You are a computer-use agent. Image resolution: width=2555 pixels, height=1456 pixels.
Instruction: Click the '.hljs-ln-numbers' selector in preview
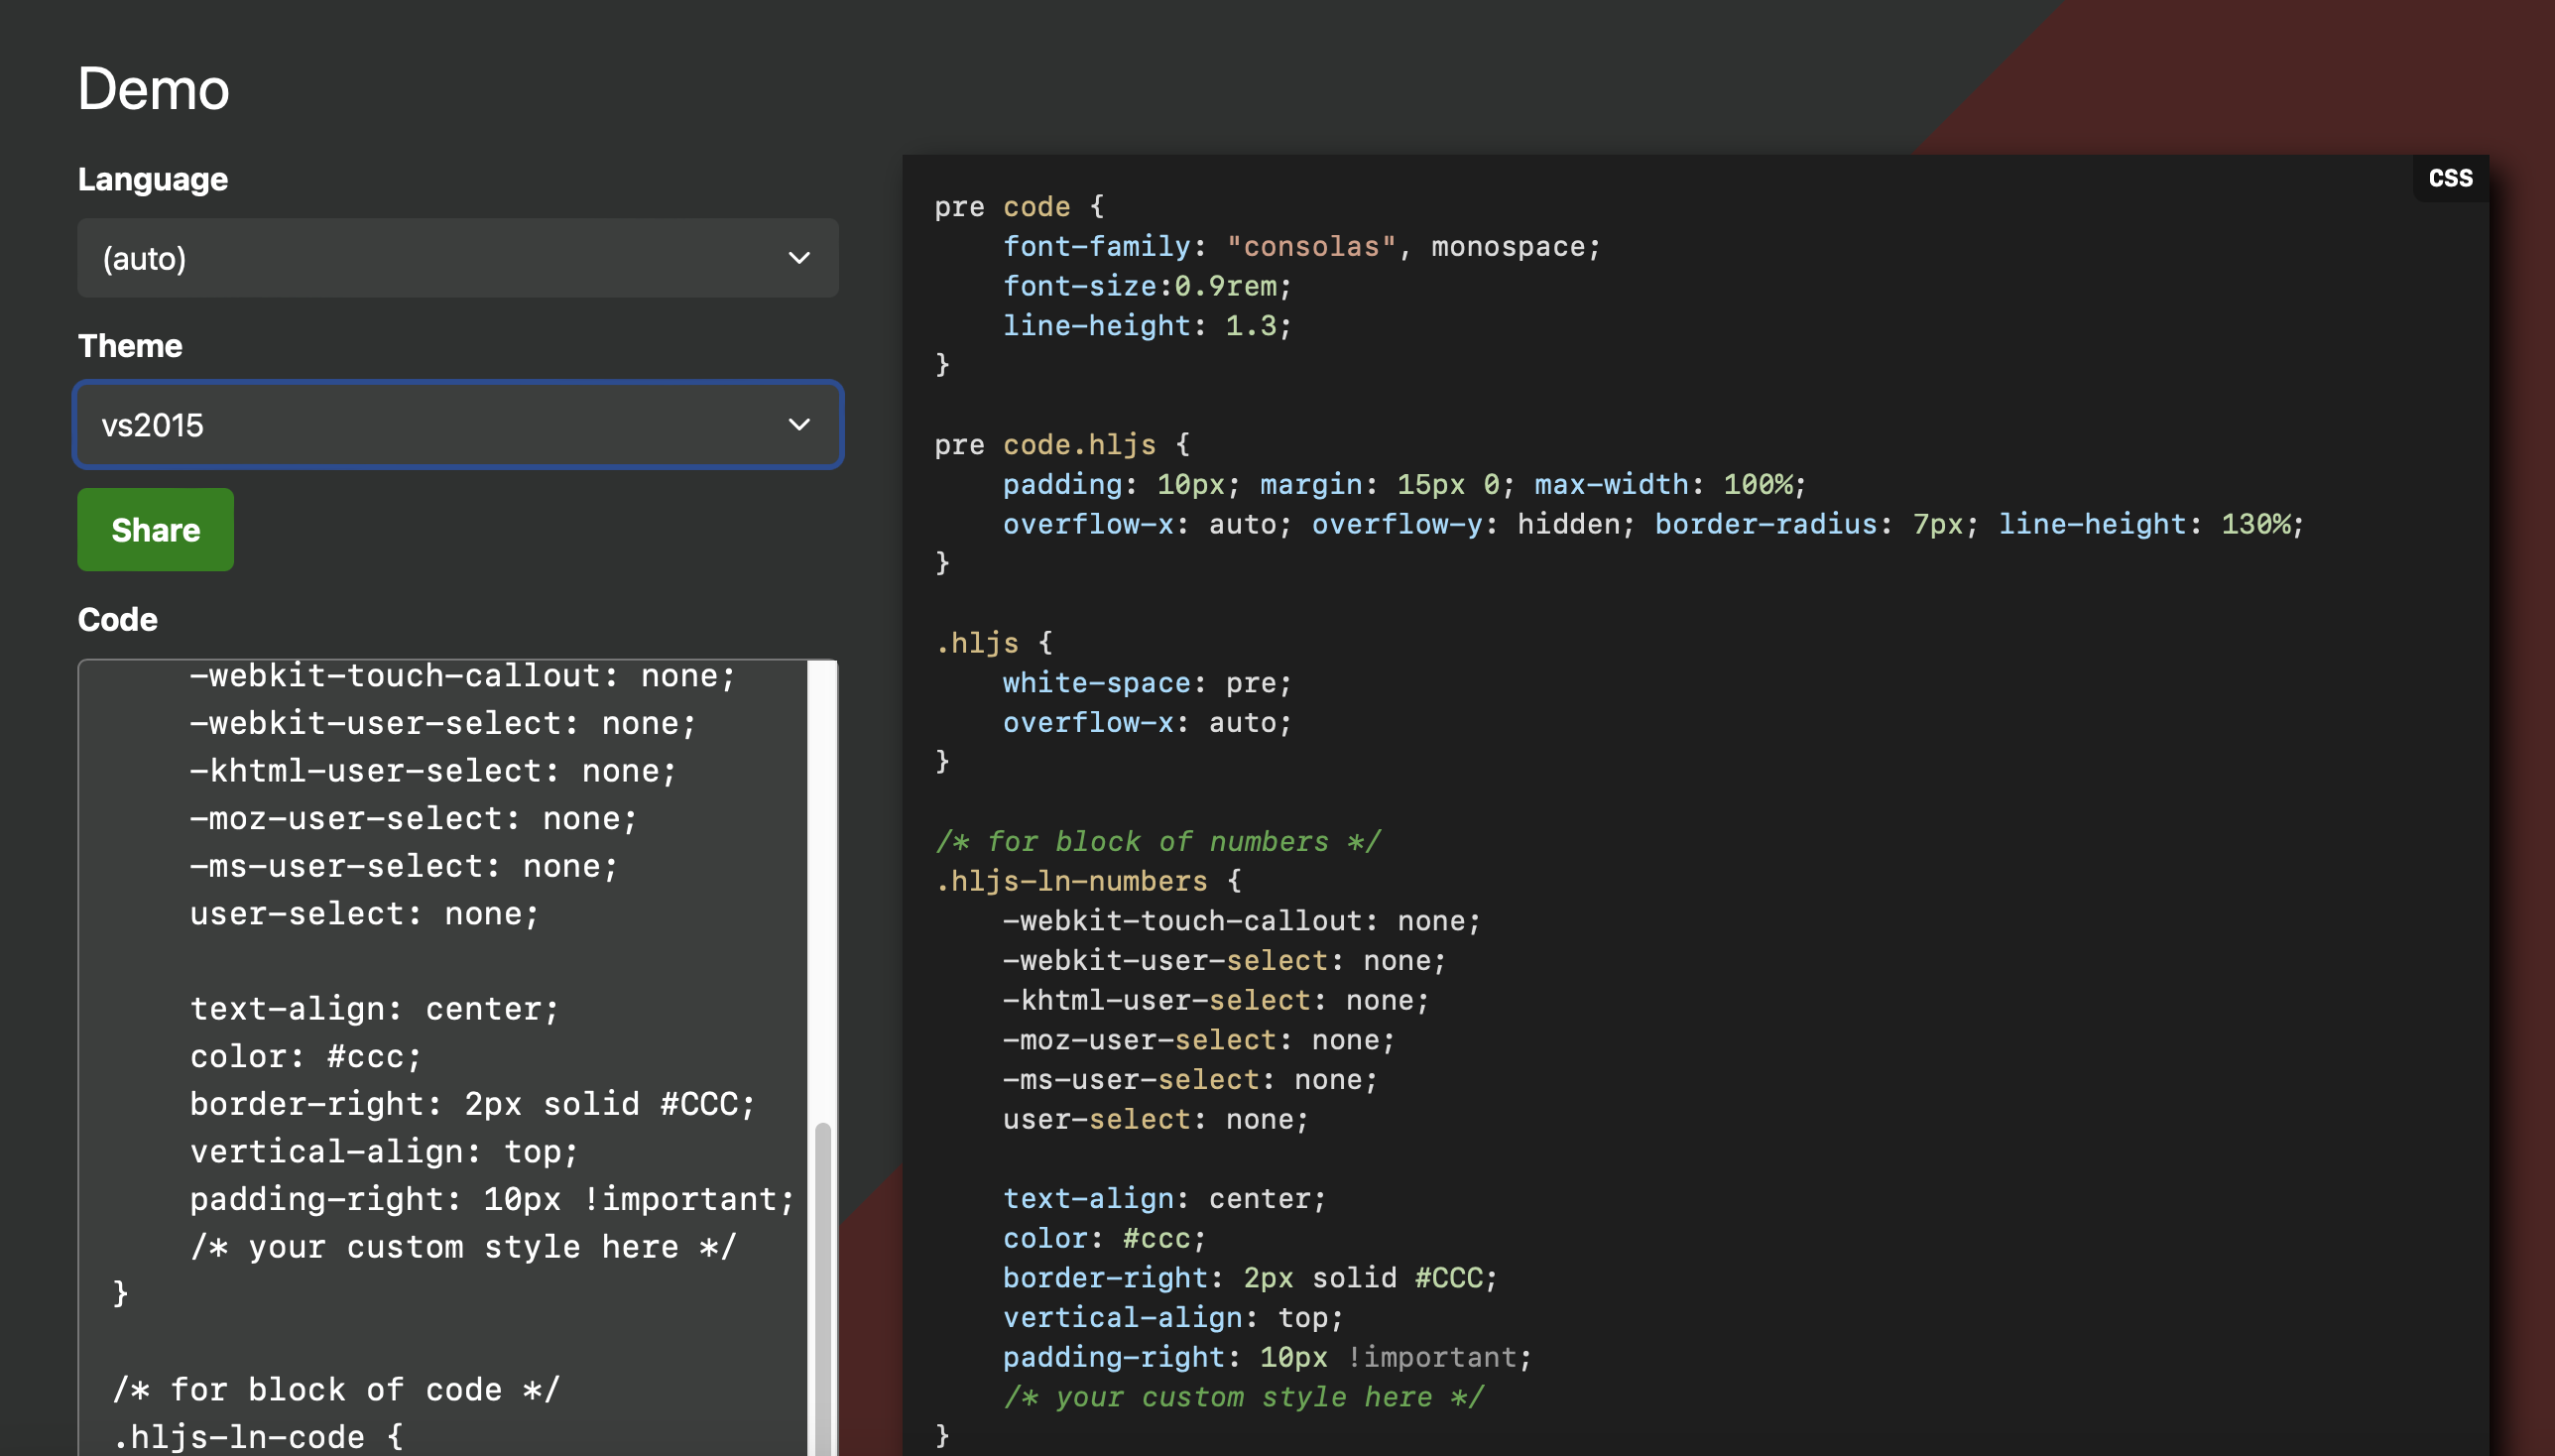pyautogui.click(x=1071, y=881)
